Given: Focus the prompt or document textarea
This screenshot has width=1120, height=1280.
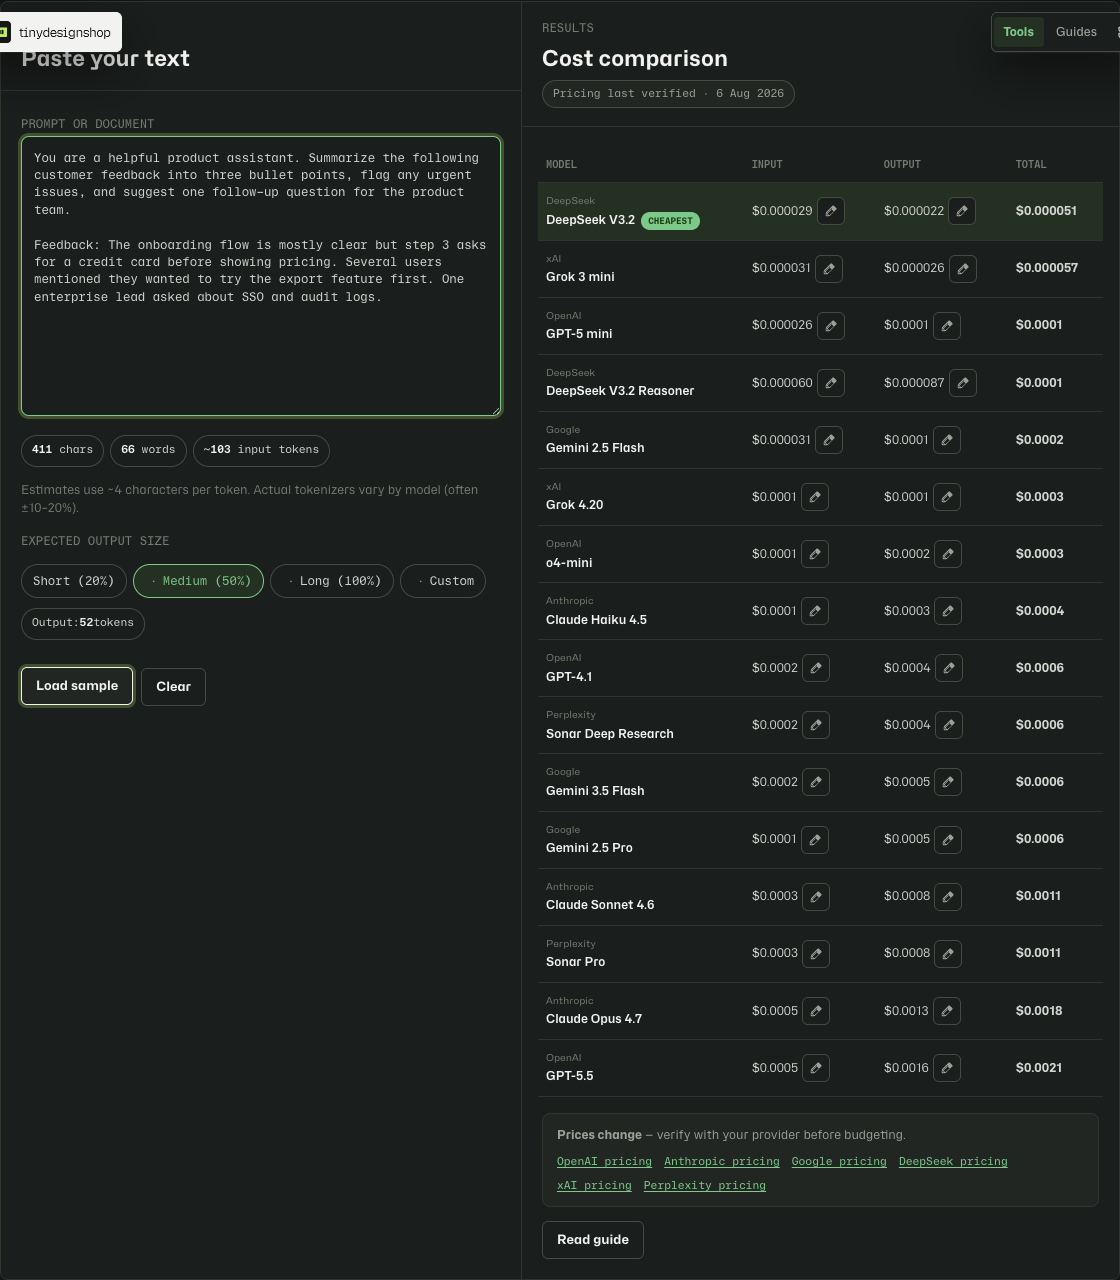Looking at the screenshot, I should point(261,276).
